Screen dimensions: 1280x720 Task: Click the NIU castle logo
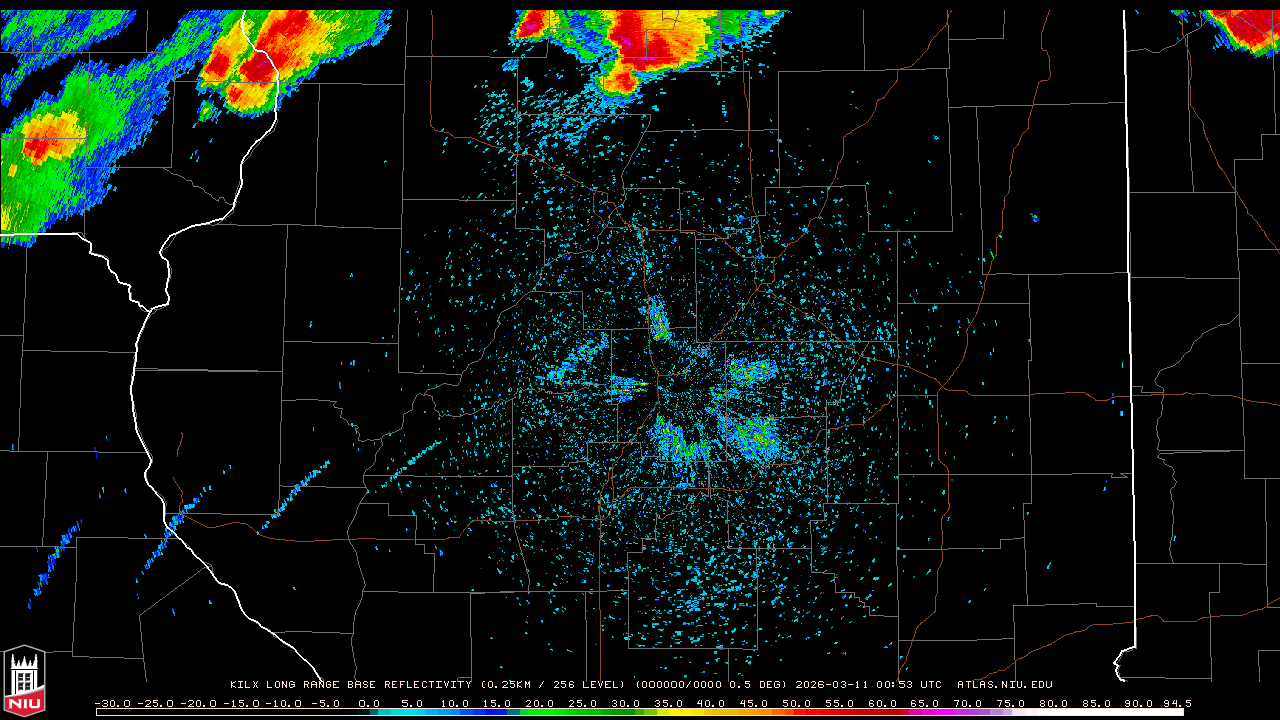pos(24,682)
